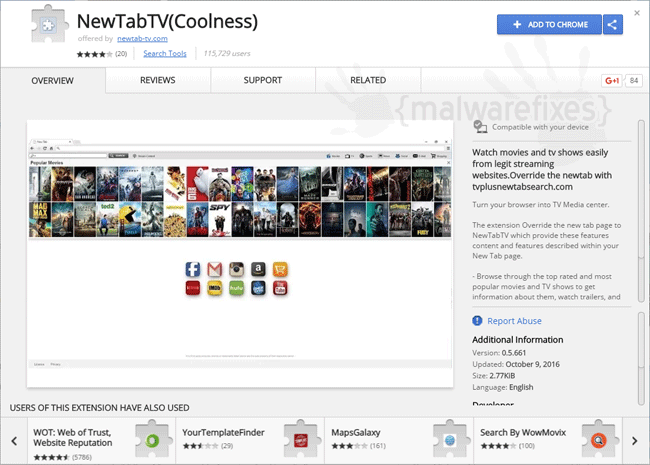Screen dimensions: 650x465
Task: Click the Facebook icon in the preview screenshot
Action: (x=193, y=269)
